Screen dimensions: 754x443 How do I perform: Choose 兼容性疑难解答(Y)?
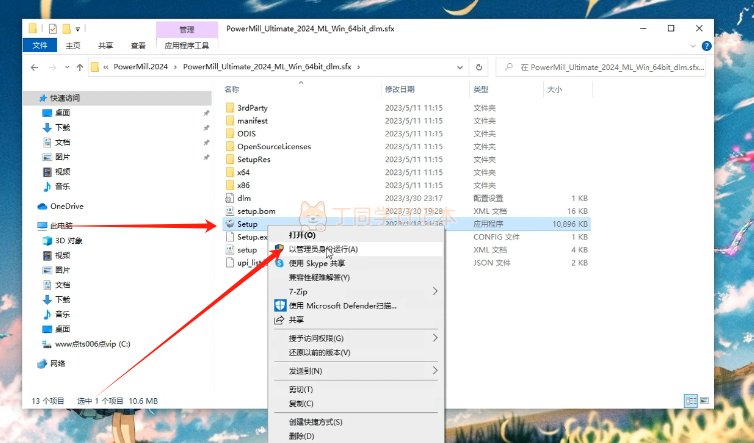click(319, 278)
